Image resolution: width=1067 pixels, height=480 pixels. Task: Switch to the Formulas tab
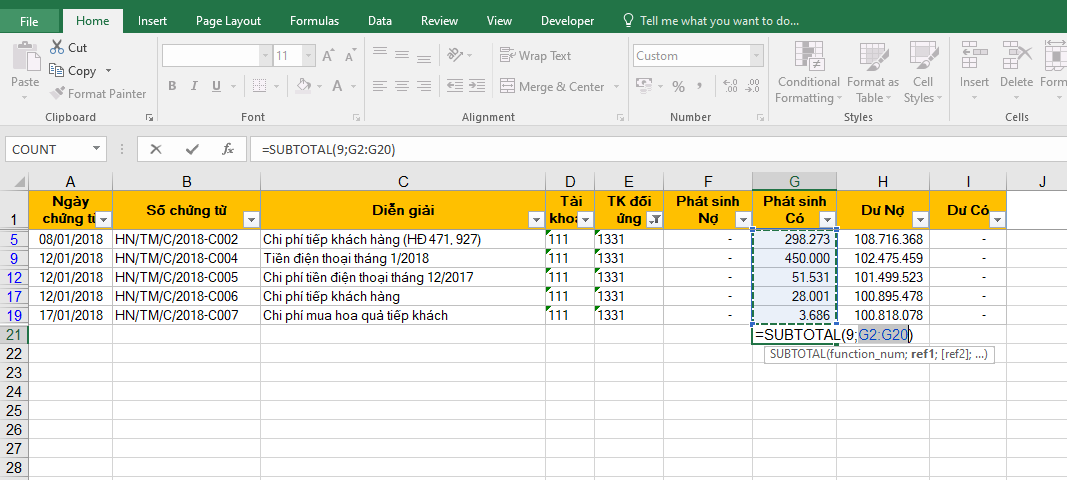[x=314, y=20]
